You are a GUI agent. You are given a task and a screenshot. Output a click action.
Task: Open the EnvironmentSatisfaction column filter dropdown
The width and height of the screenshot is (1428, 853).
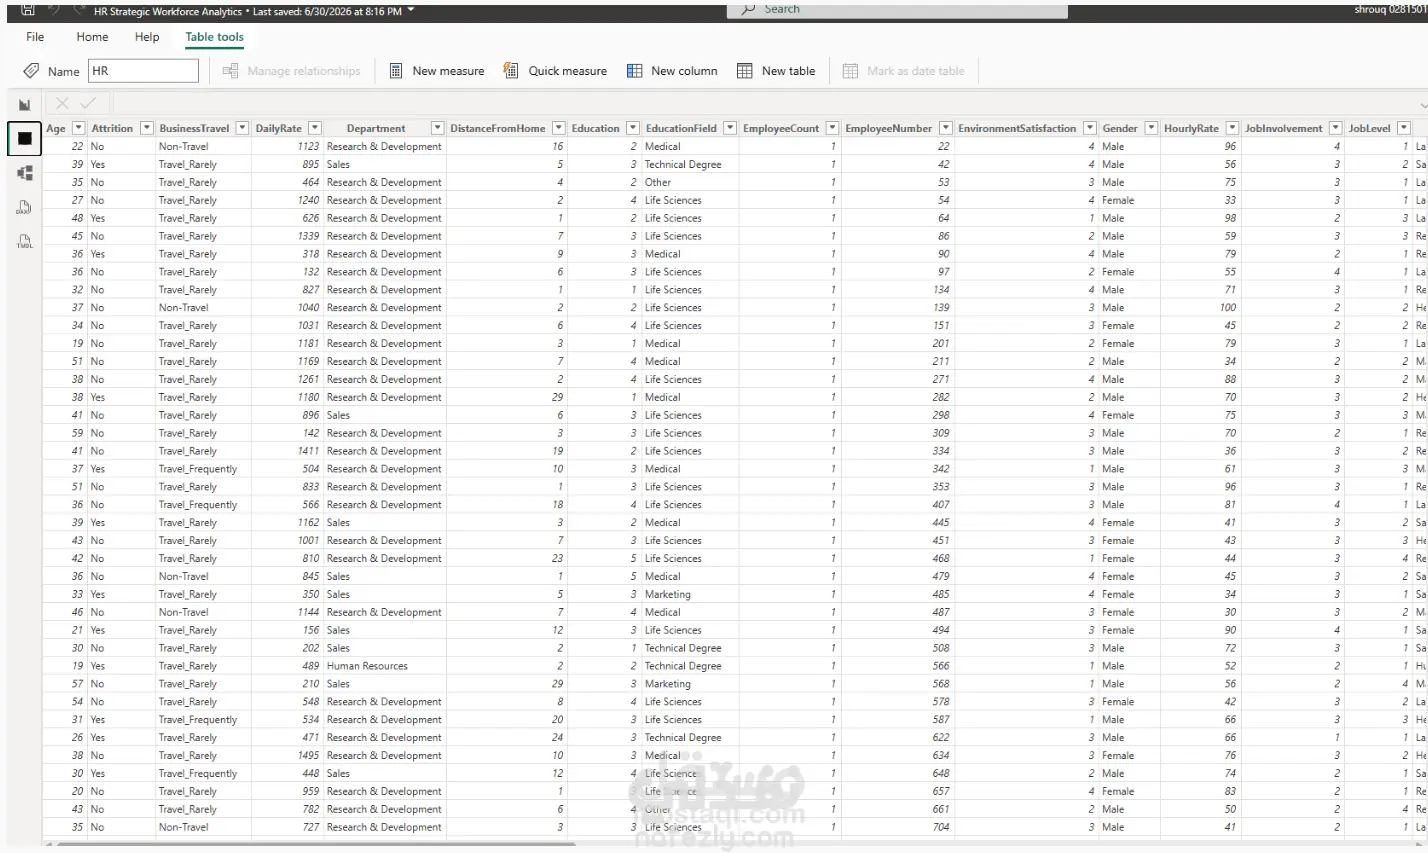click(1090, 128)
